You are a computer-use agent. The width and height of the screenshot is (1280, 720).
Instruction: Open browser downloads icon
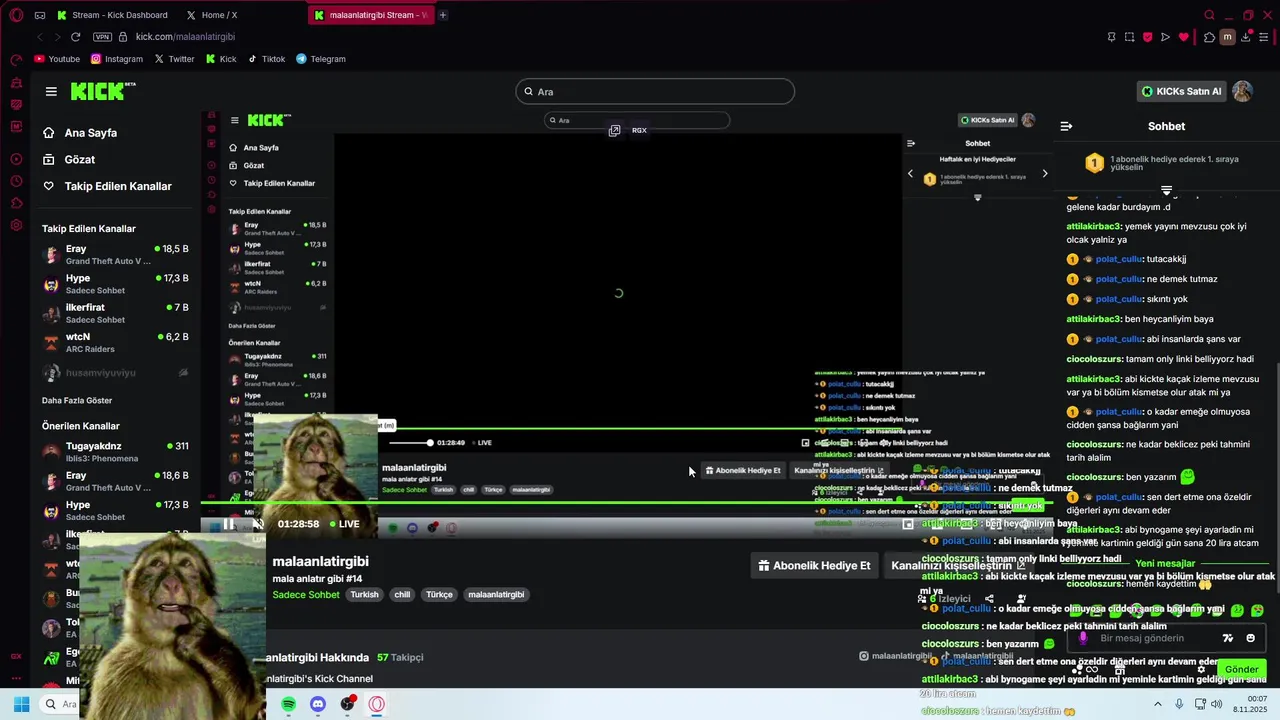(x=1247, y=37)
